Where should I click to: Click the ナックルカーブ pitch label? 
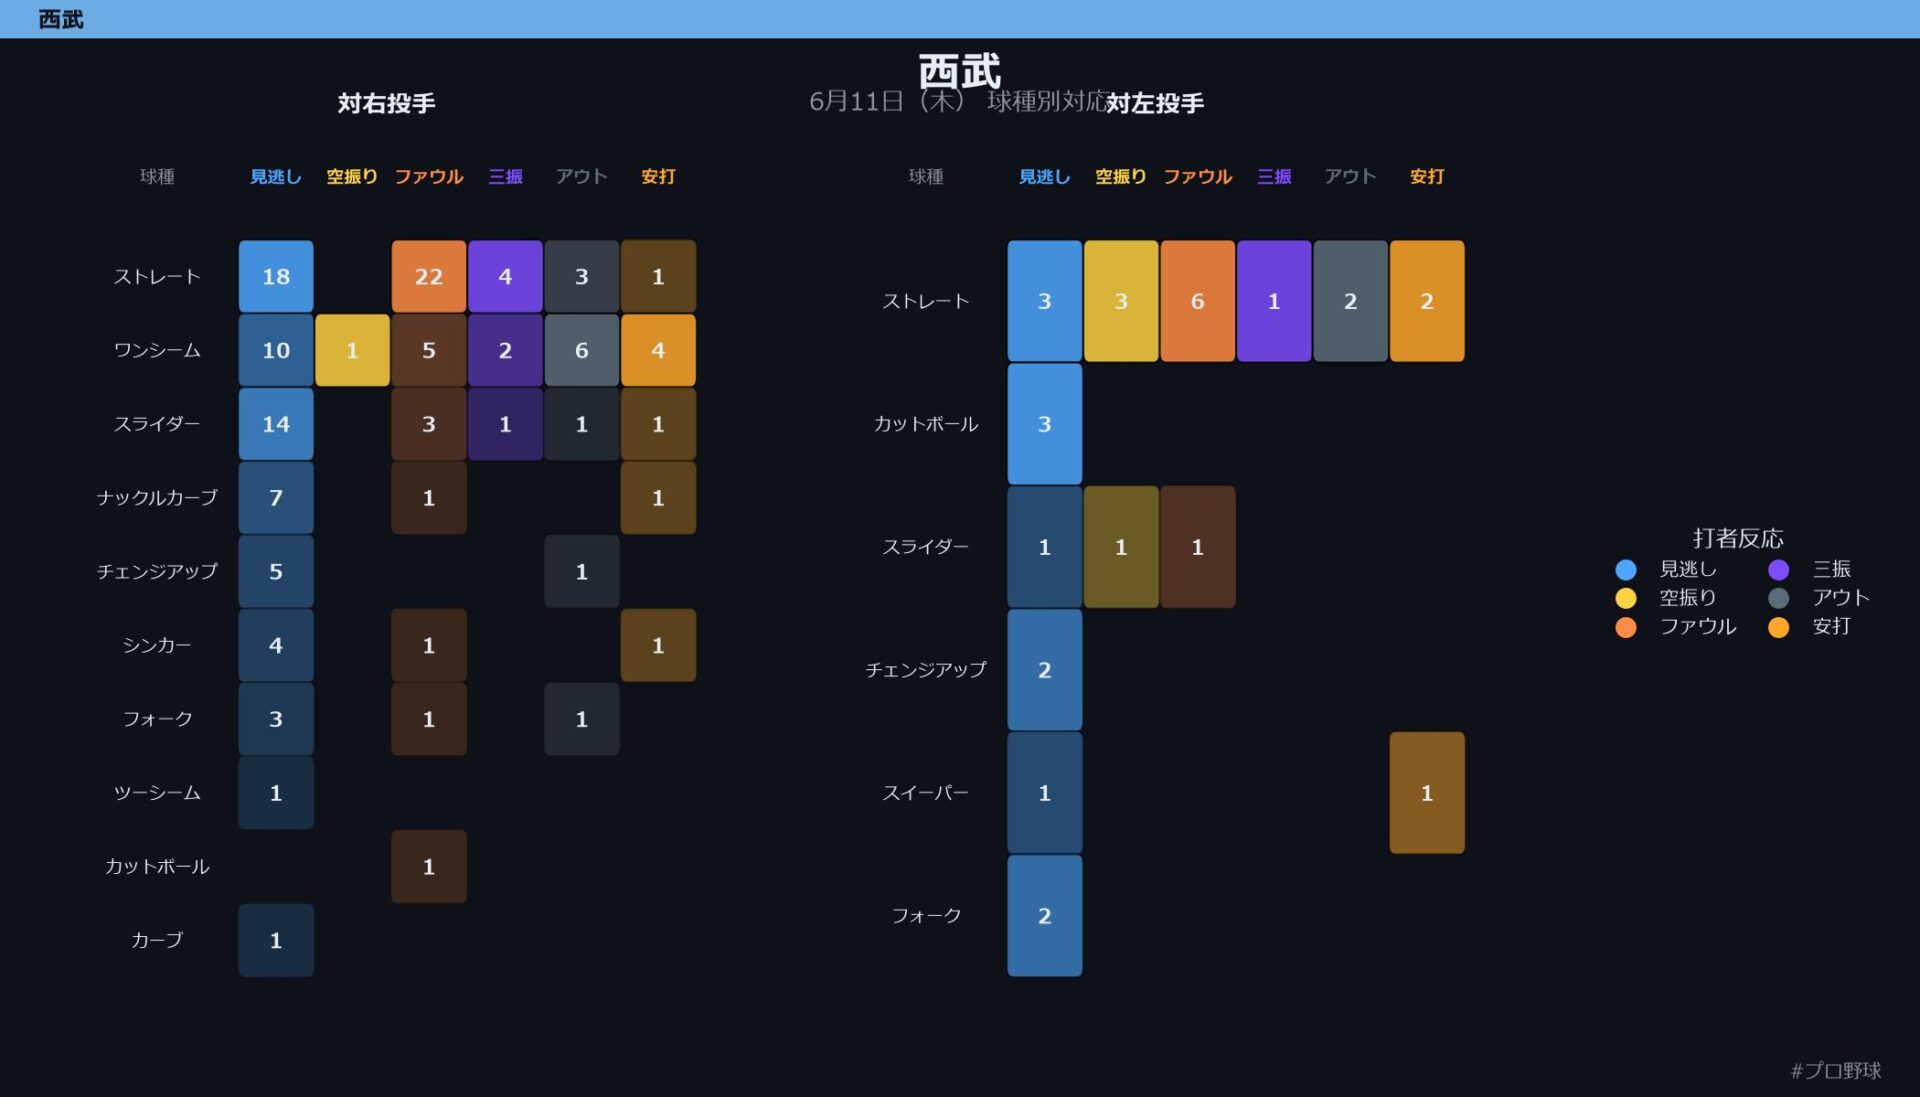[x=157, y=498]
